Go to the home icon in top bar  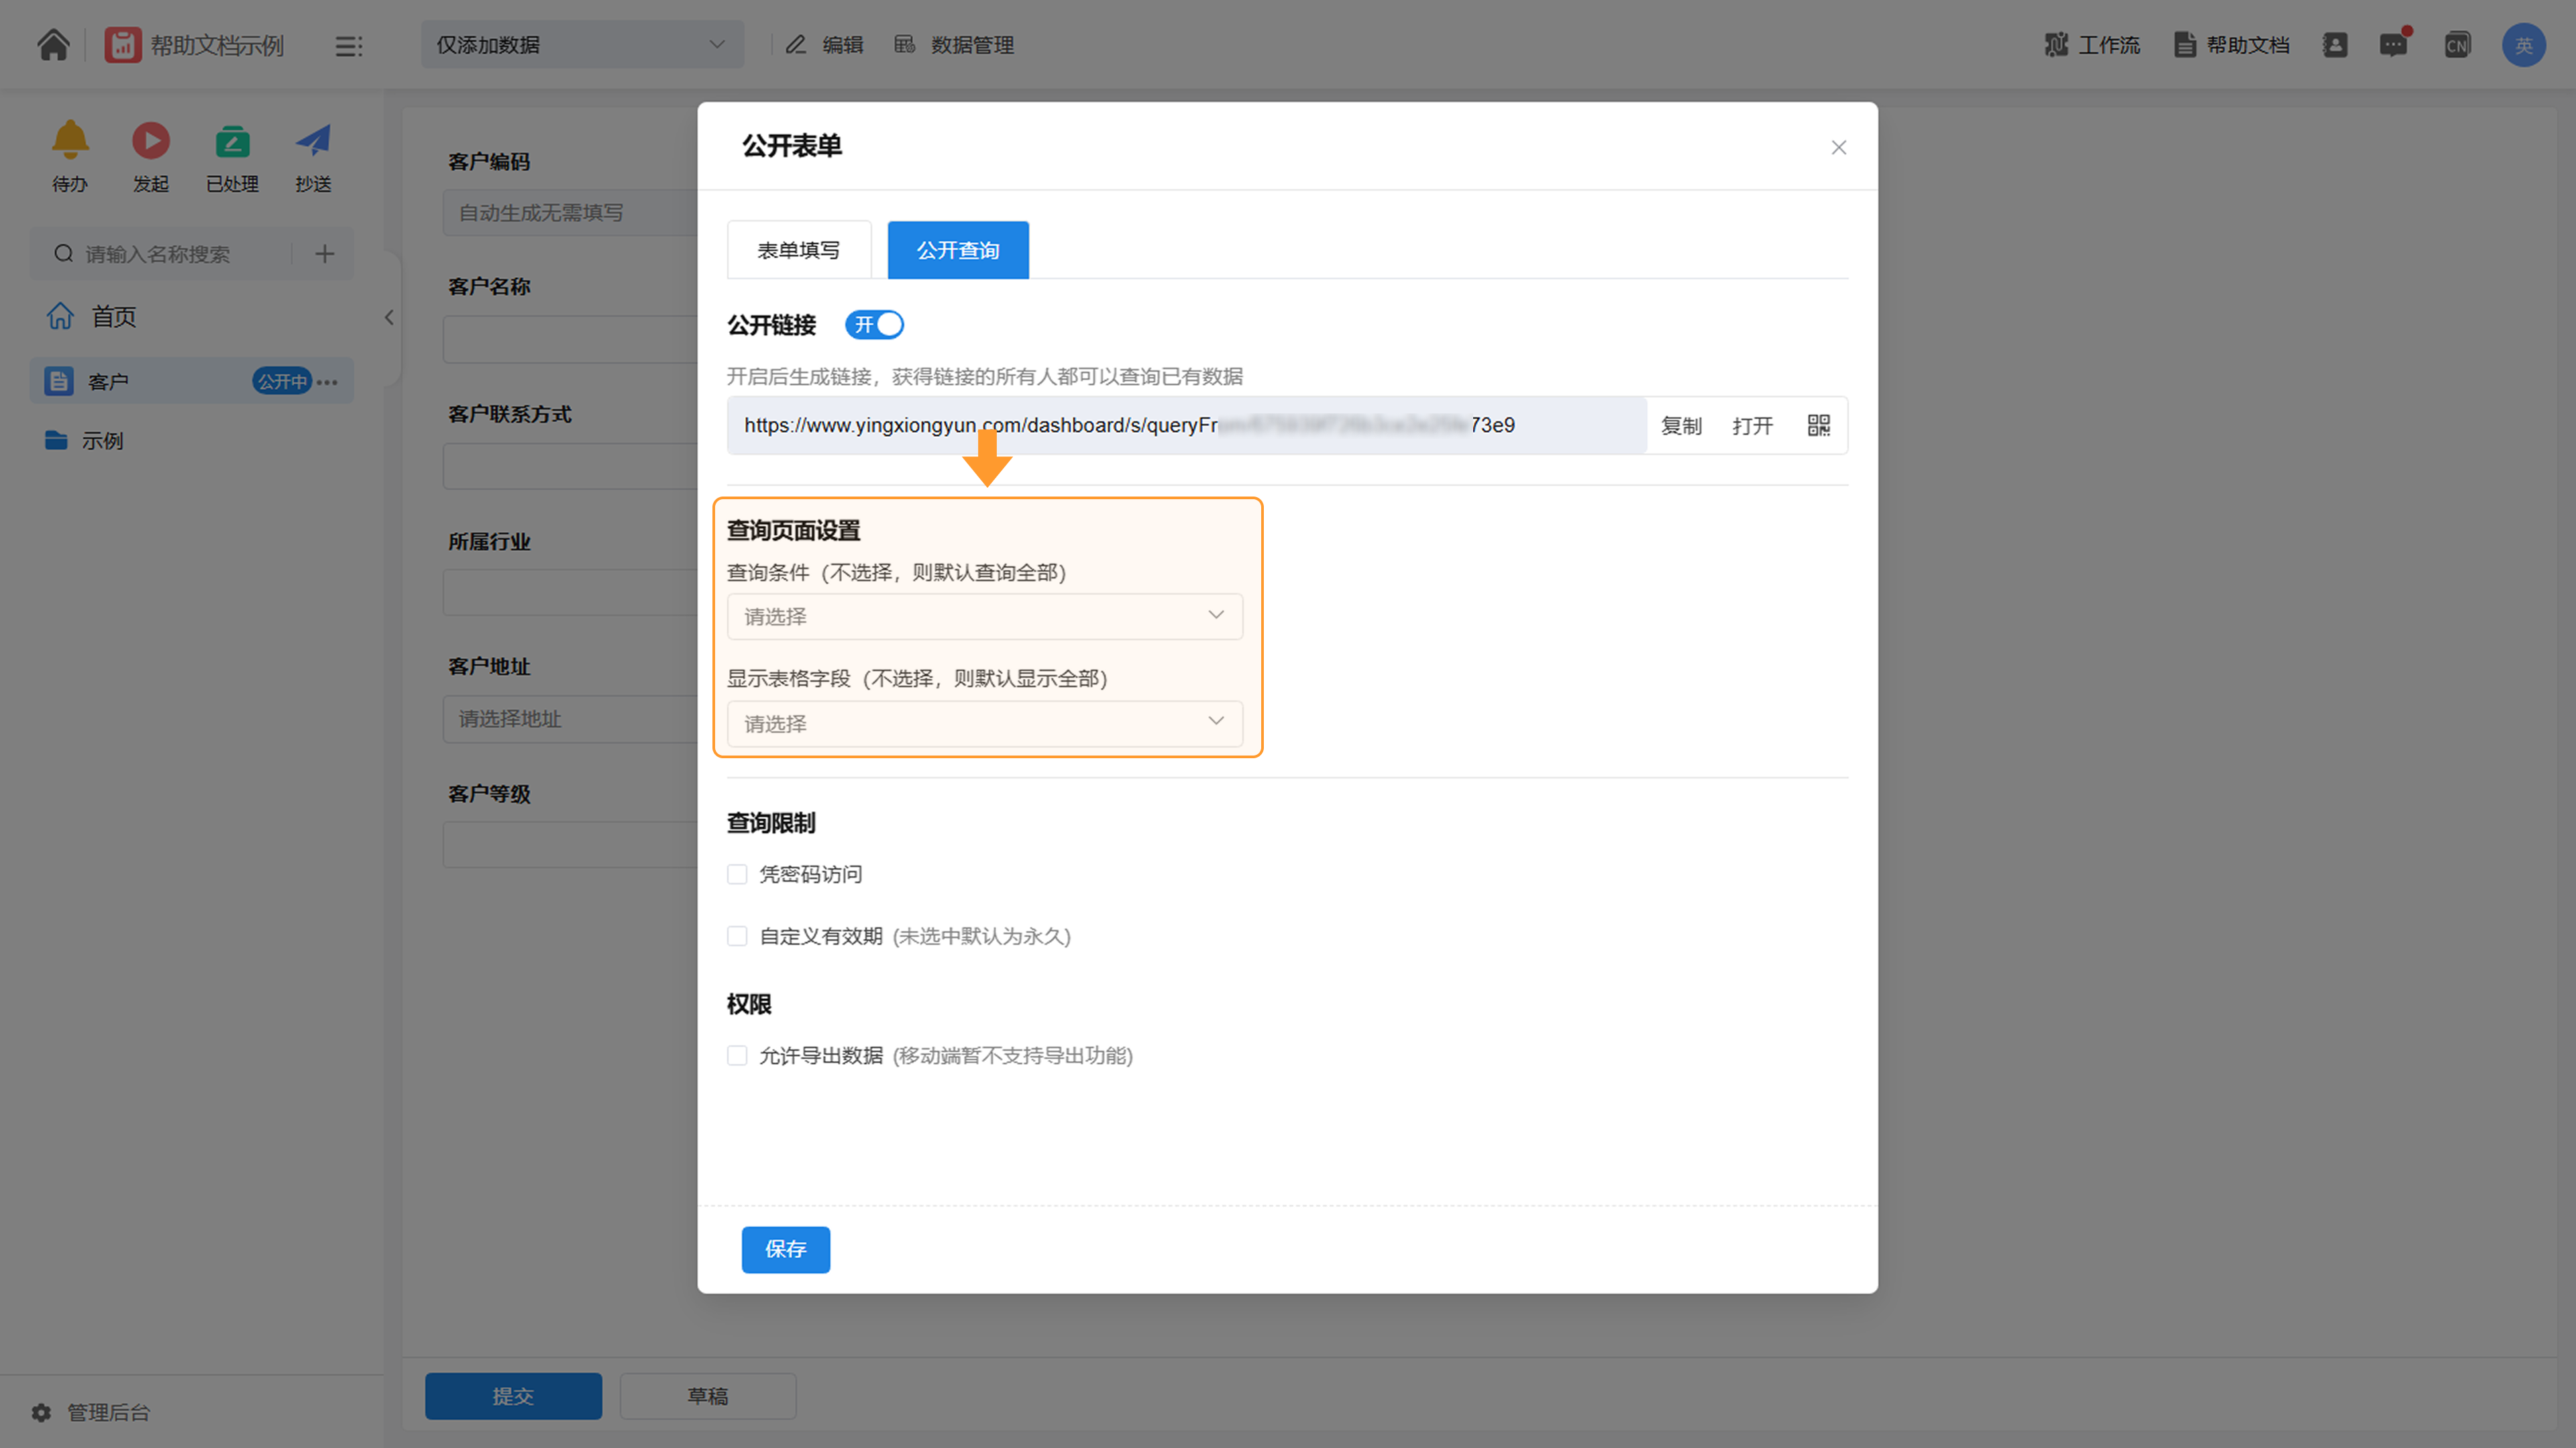[53, 45]
